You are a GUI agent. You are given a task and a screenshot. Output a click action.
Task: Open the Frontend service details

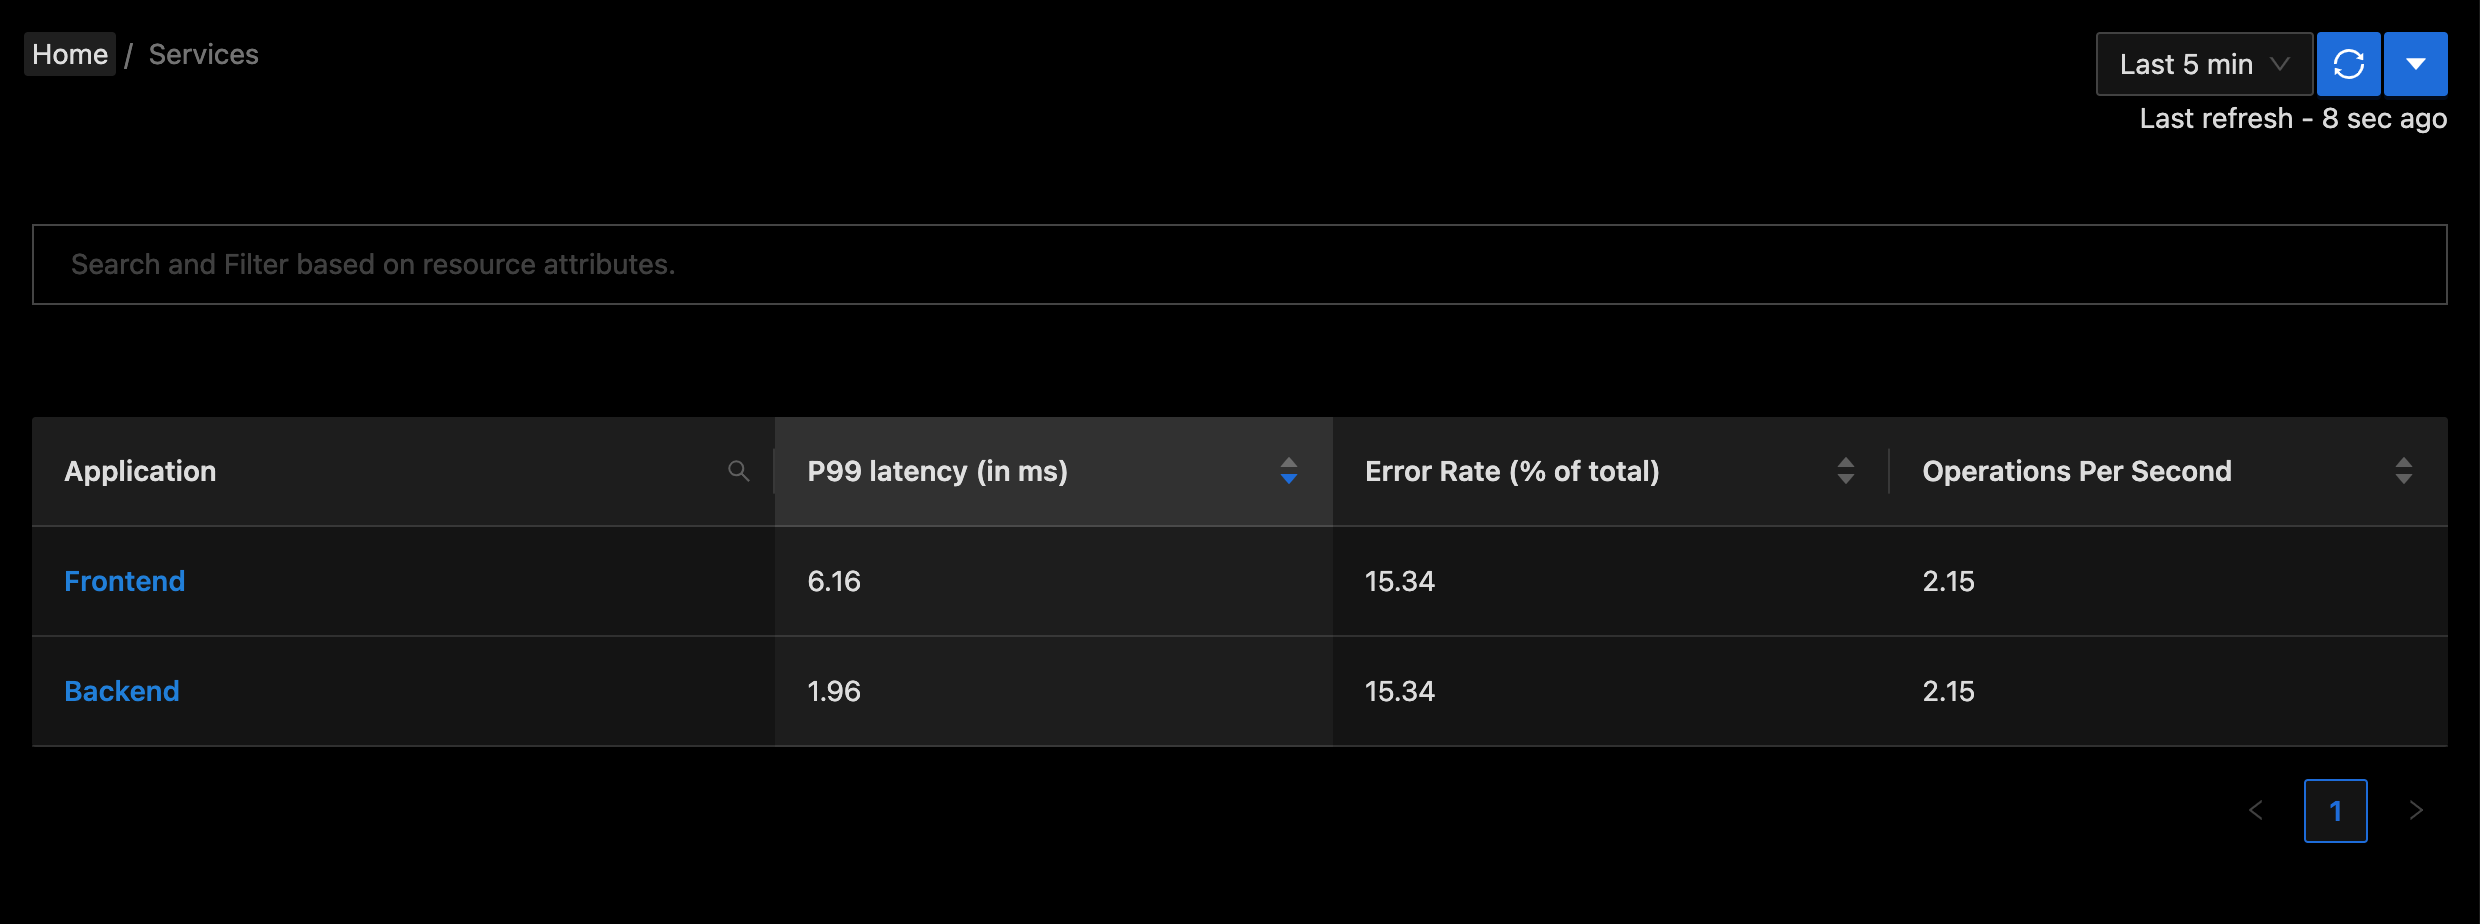[124, 580]
